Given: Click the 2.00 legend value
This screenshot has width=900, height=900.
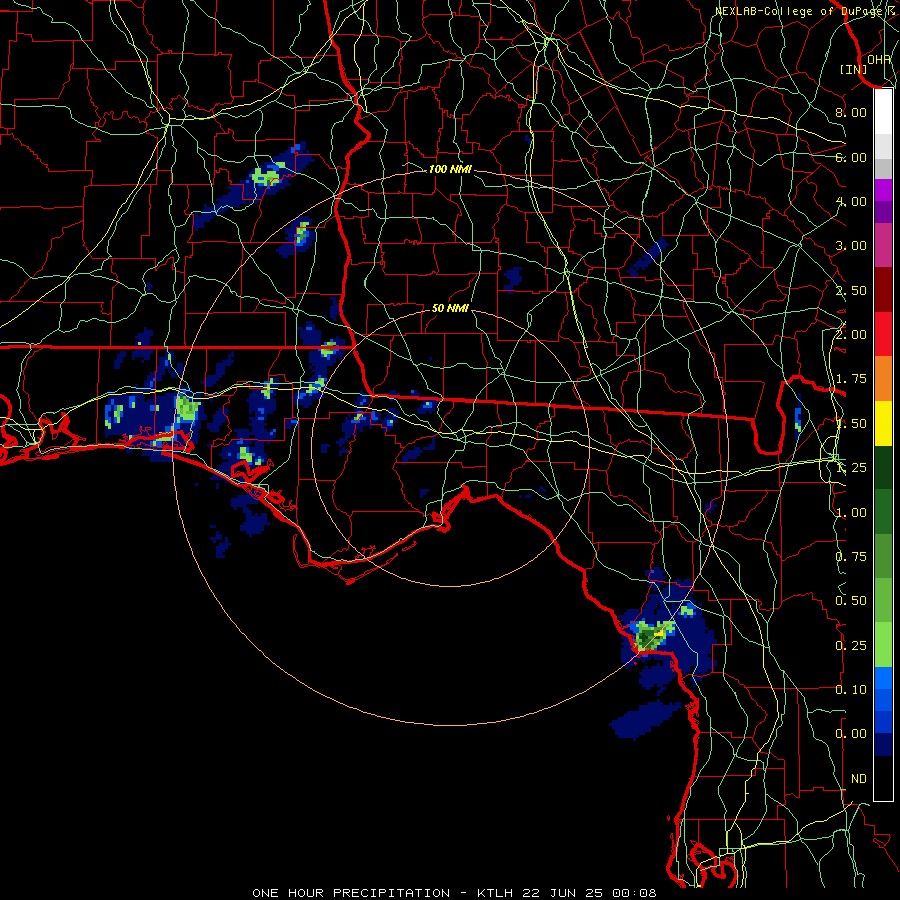Looking at the screenshot, I should click(851, 334).
